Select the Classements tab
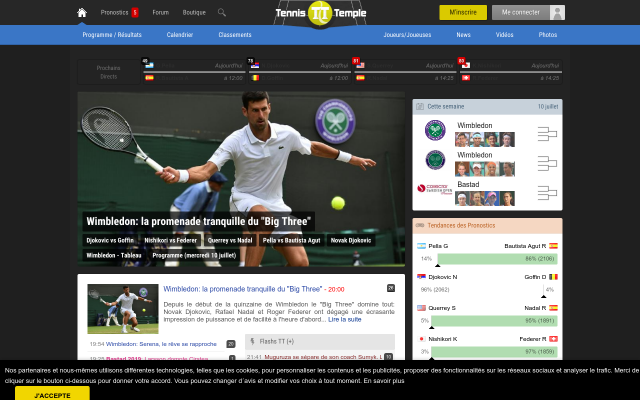Viewport: 640px width, 400px height. point(235,35)
